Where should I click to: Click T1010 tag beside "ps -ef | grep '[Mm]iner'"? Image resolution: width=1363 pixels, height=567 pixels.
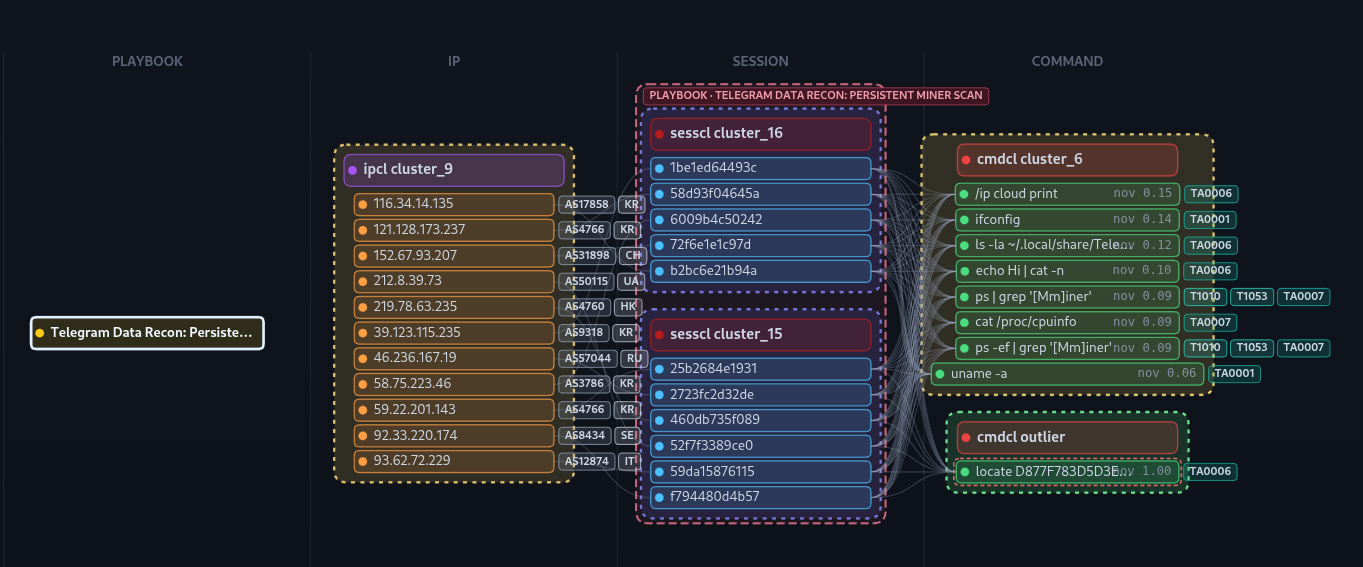(x=1205, y=348)
